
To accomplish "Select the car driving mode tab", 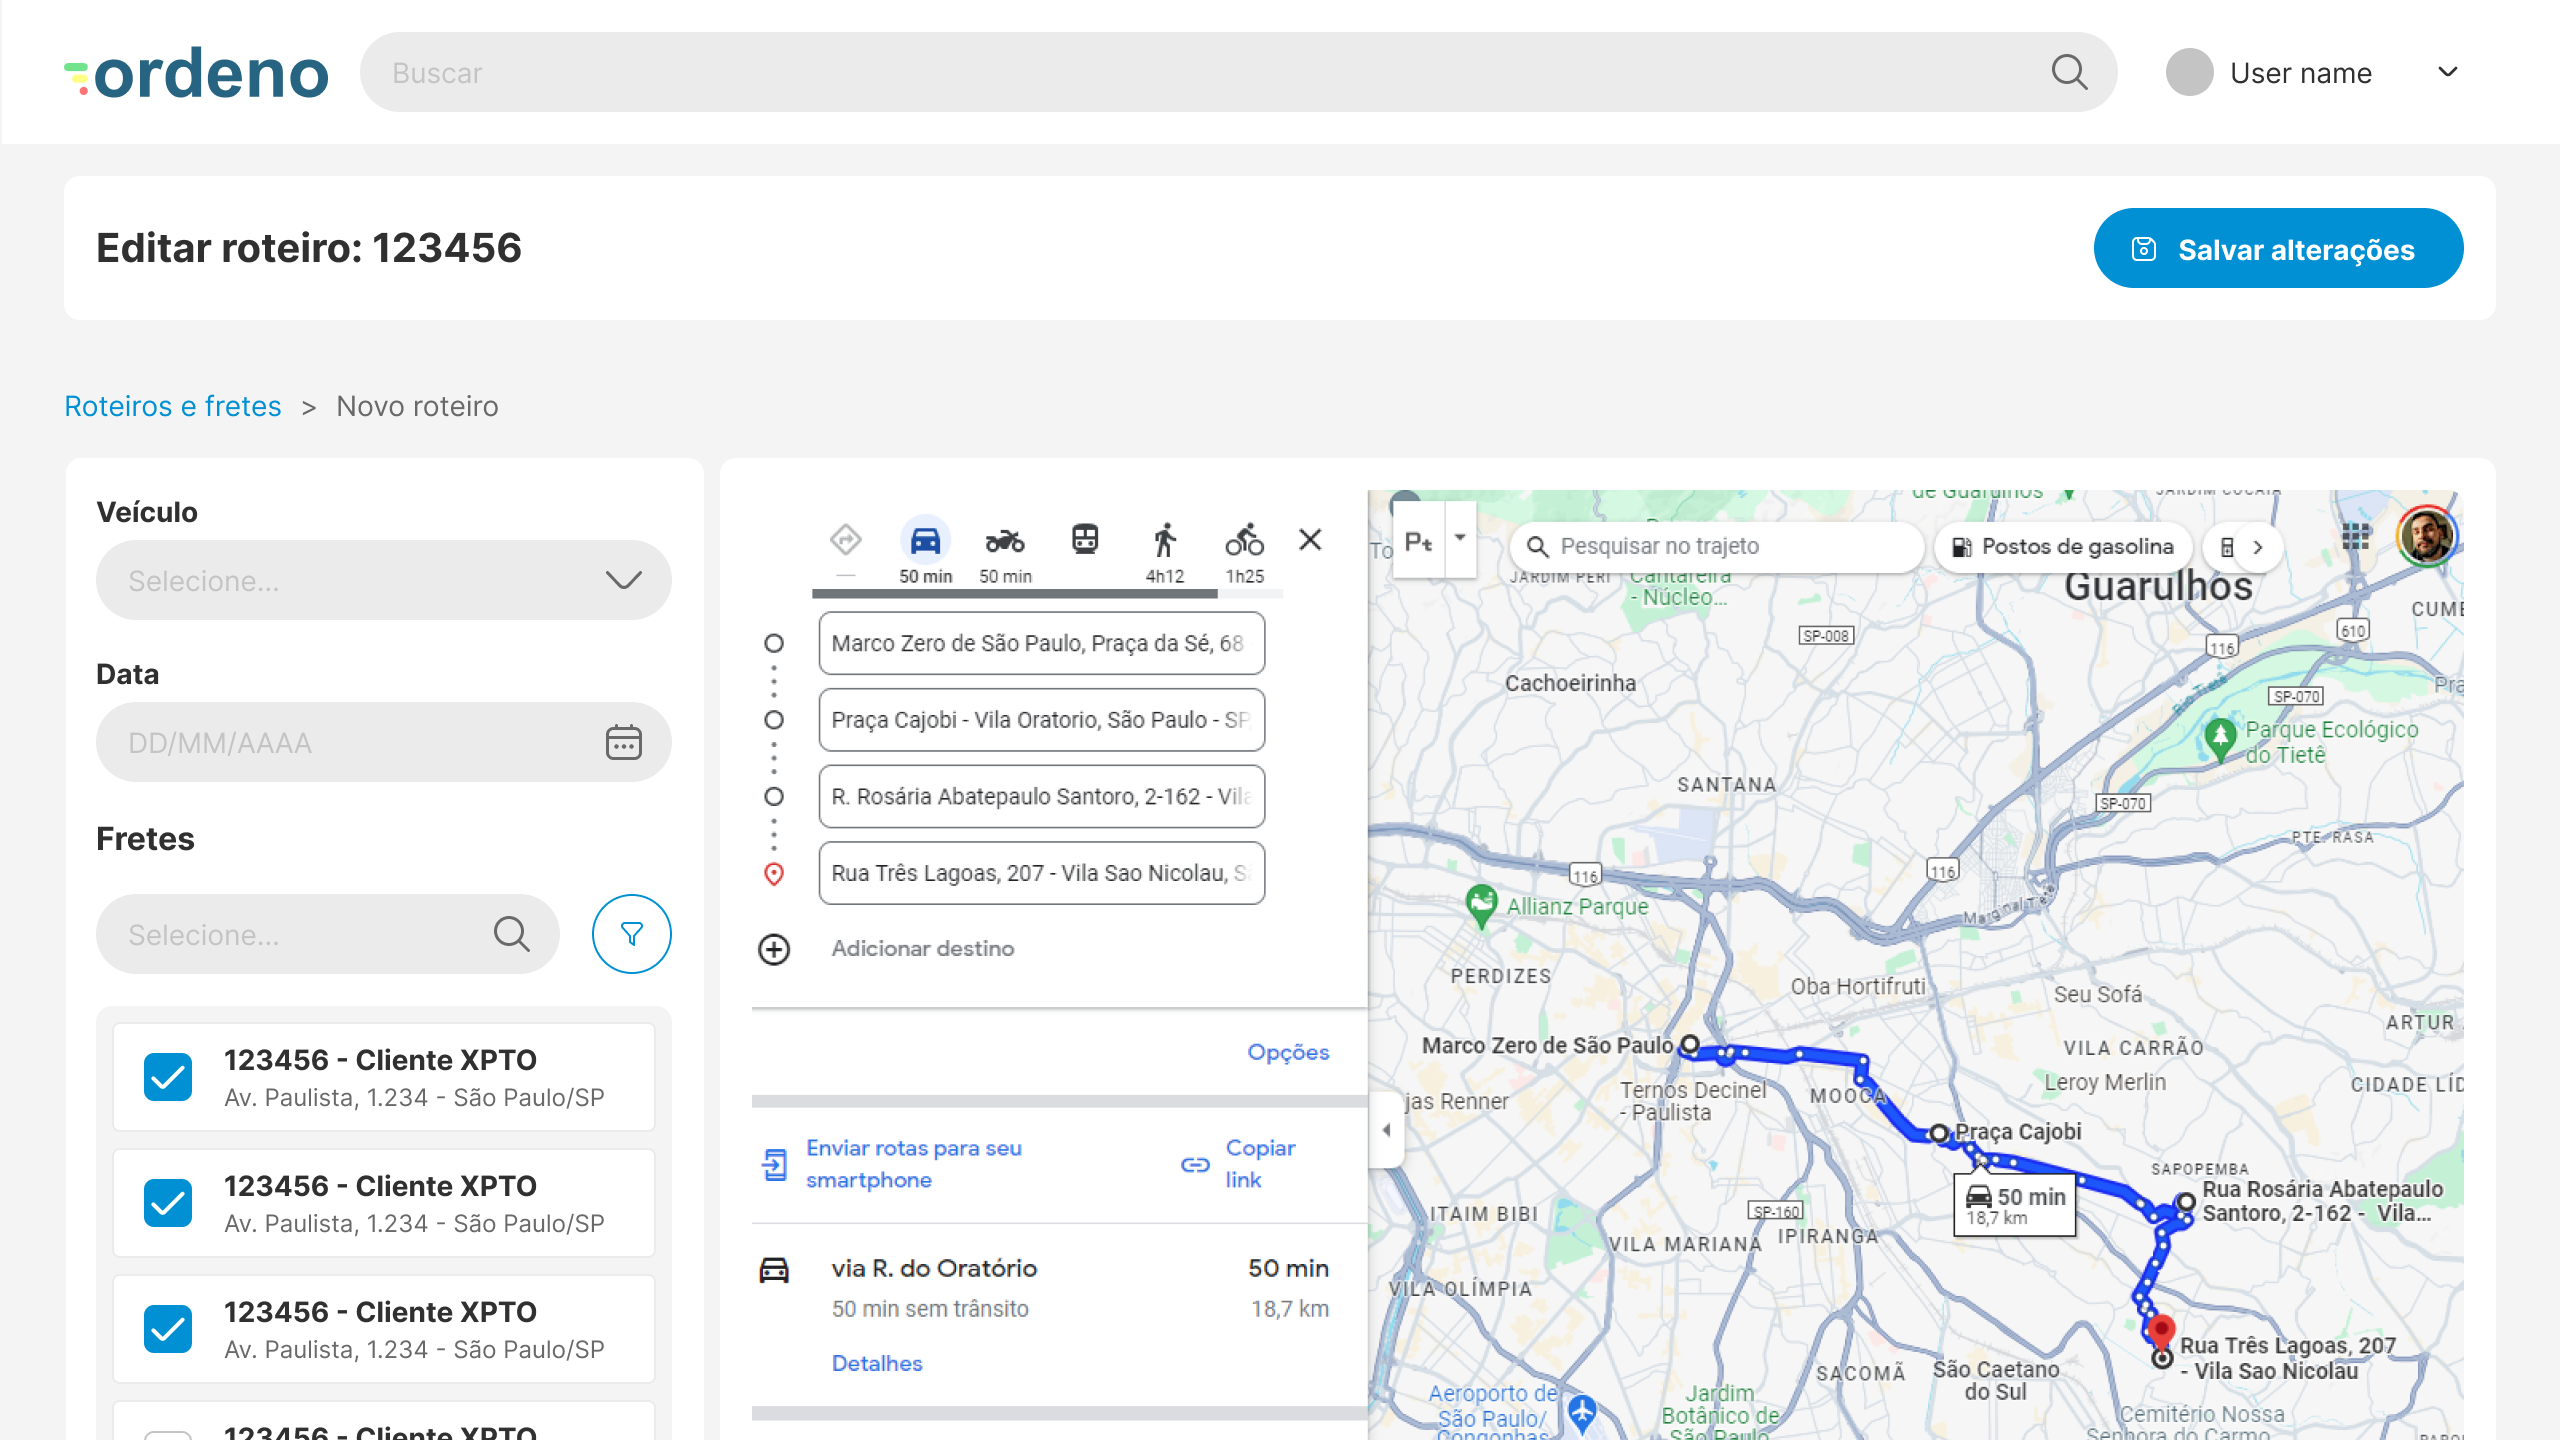I will click(925, 541).
